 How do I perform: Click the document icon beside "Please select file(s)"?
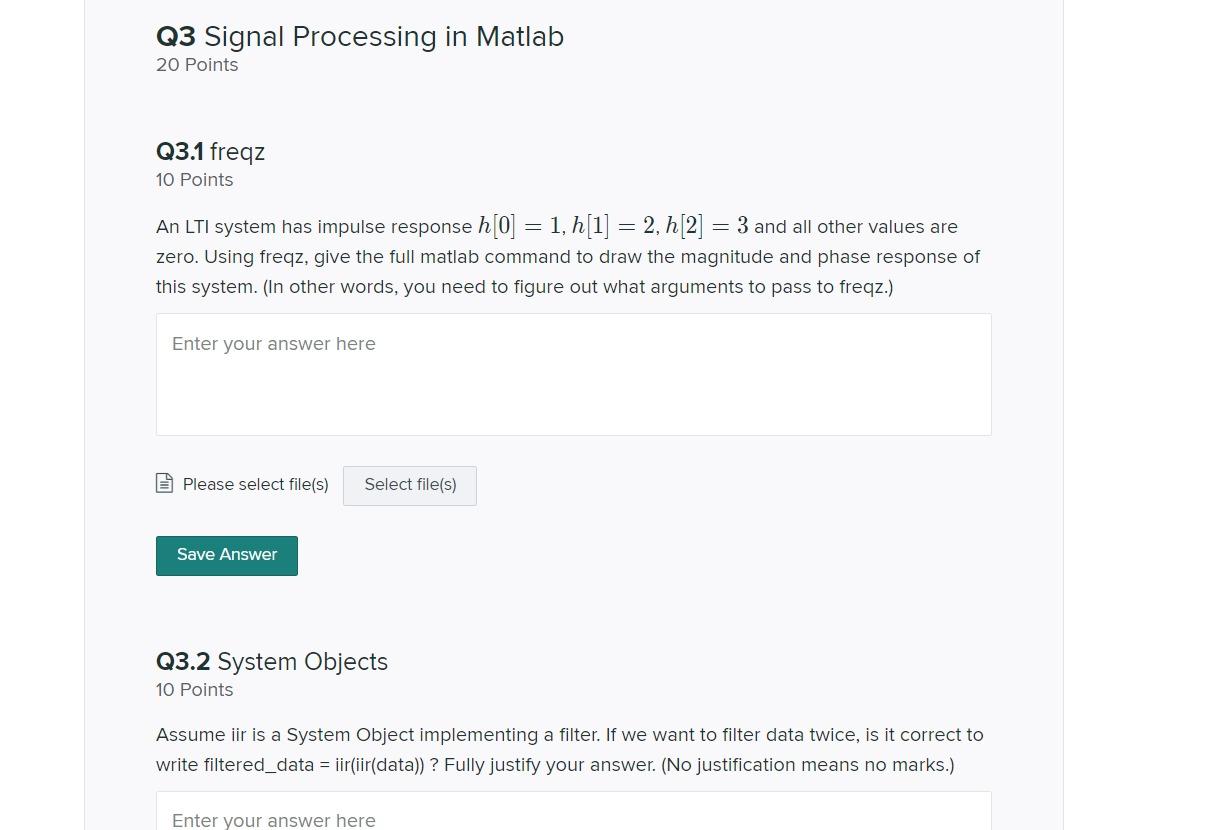pyautogui.click(x=164, y=483)
